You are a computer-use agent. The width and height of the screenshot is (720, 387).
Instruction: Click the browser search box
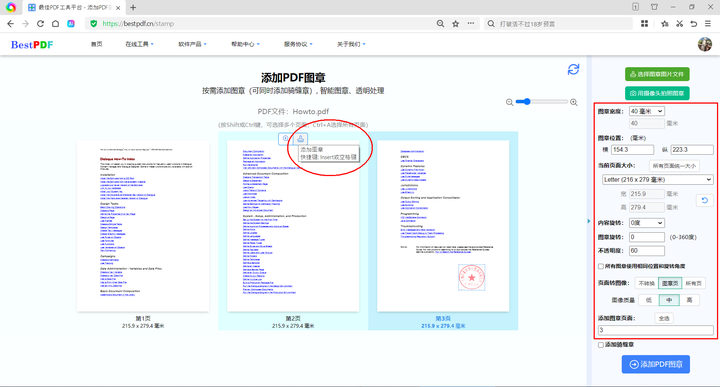(558, 23)
